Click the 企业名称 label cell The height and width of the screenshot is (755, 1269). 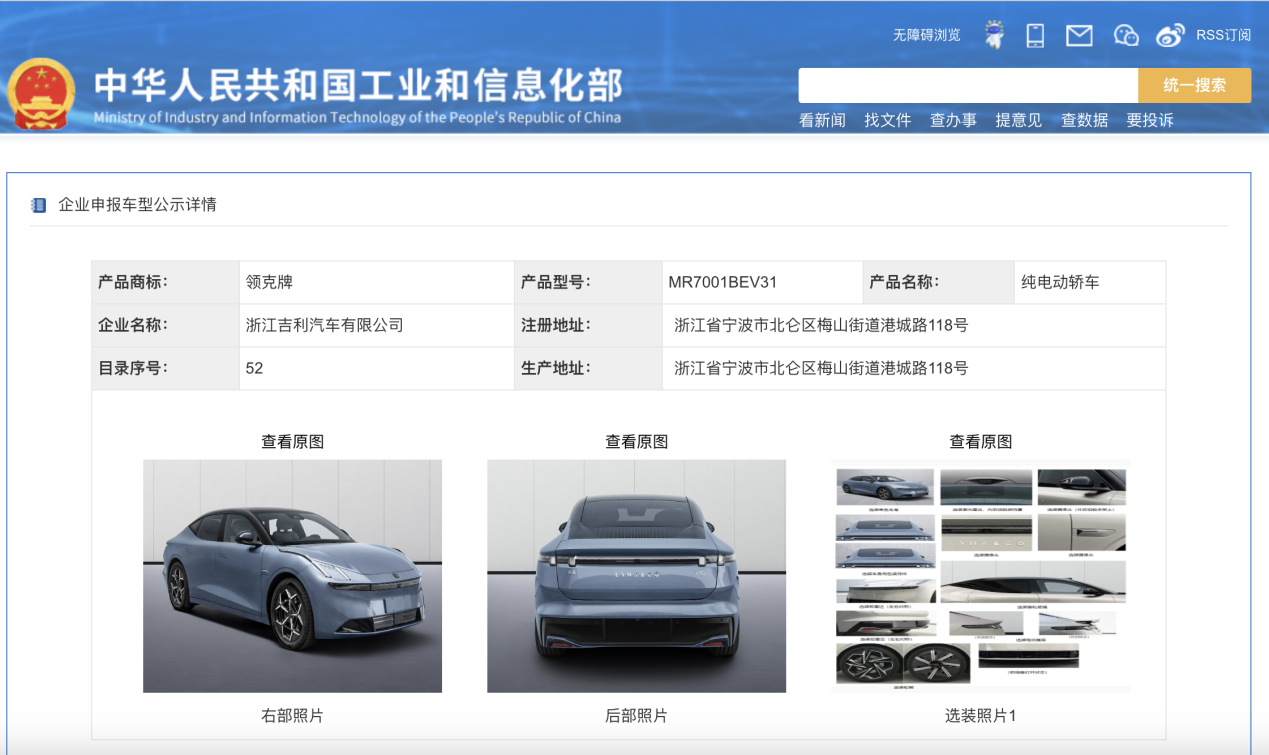[165, 325]
